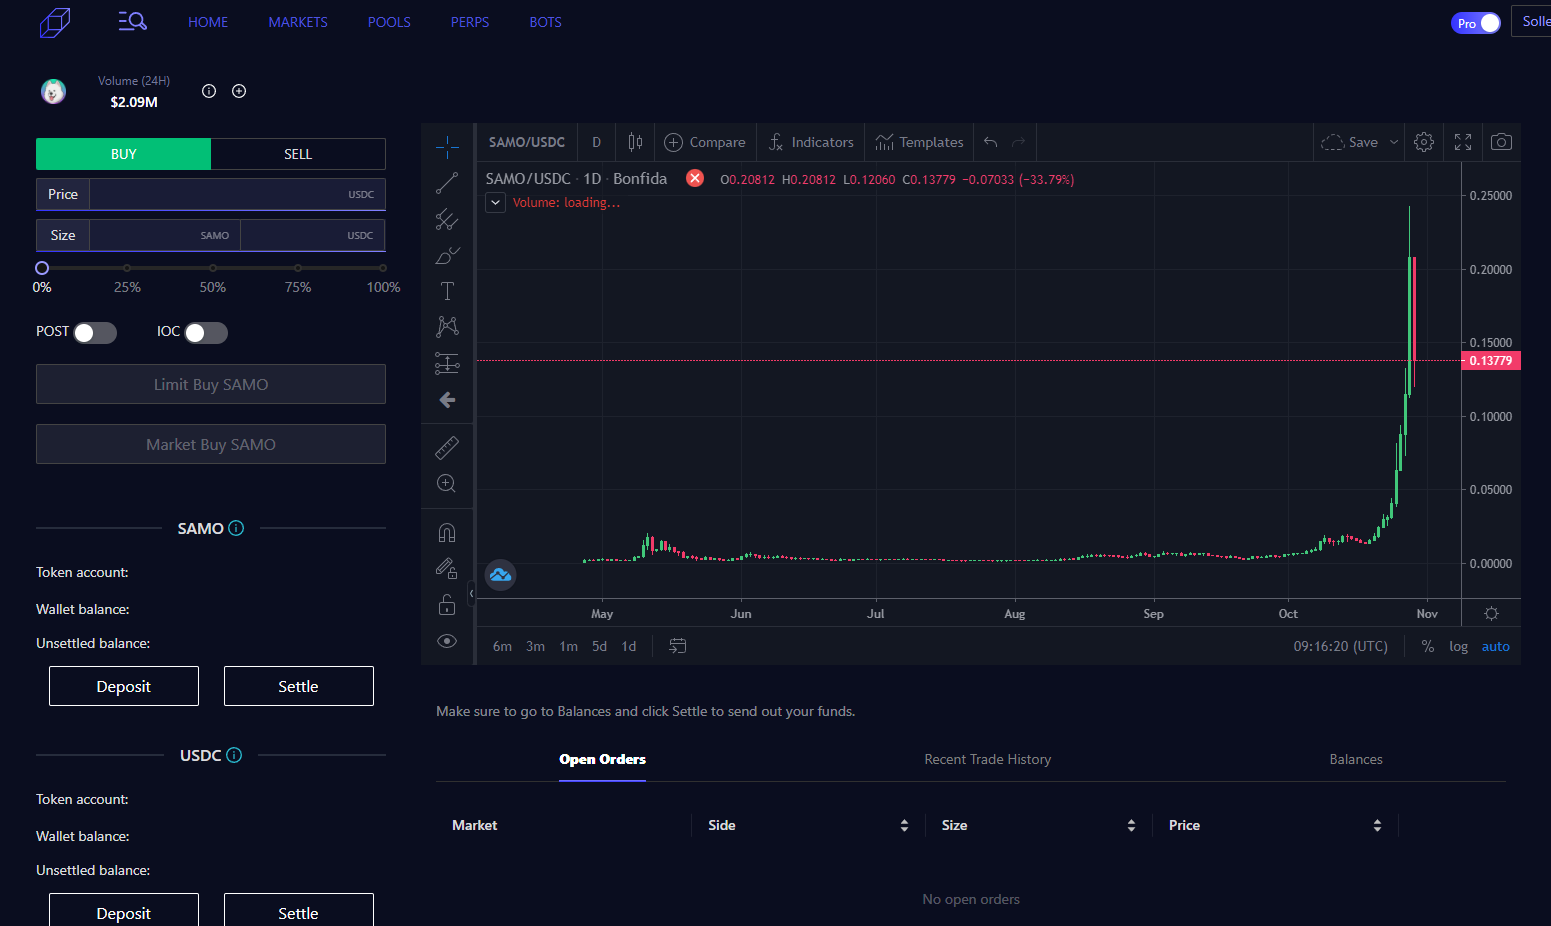The image size is (1551, 926).
Task: Click the undo arrow
Action: [x=991, y=142]
